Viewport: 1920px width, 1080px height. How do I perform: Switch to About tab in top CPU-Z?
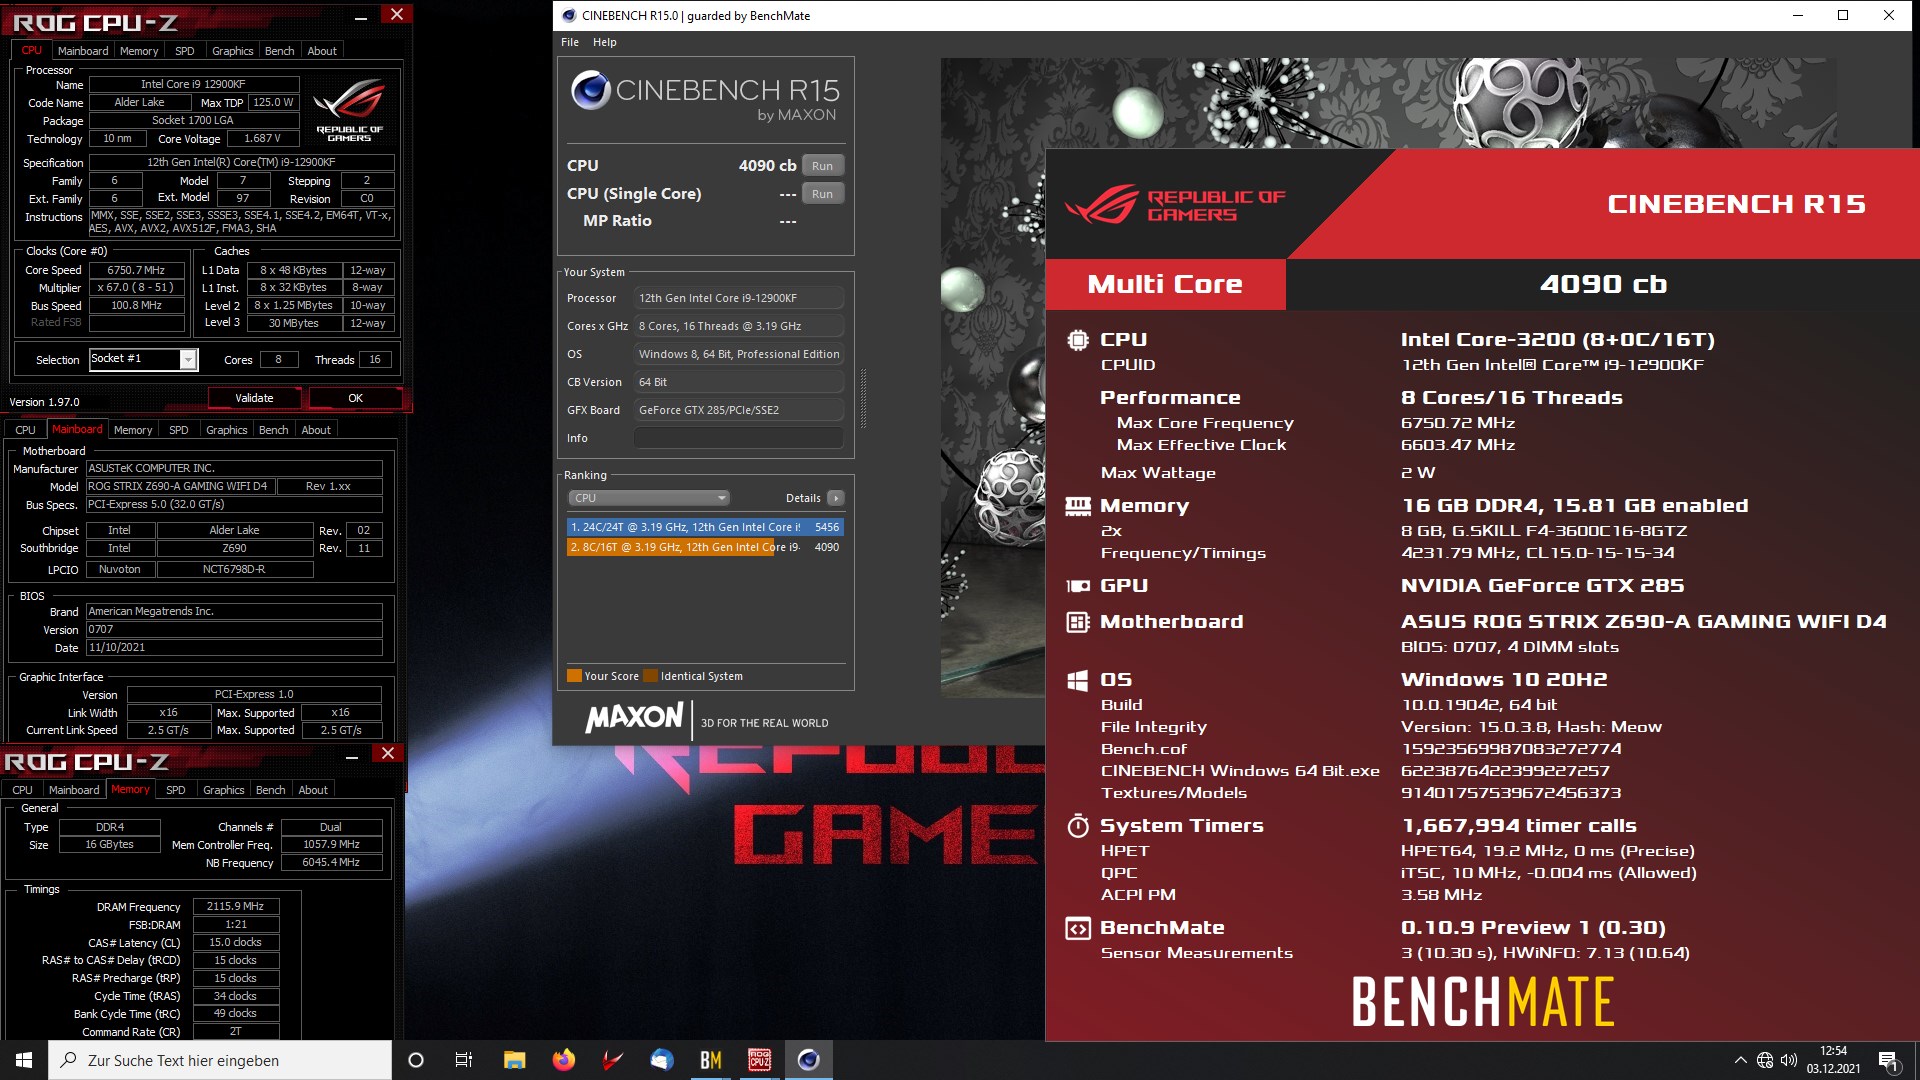click(x=322, y=51)
